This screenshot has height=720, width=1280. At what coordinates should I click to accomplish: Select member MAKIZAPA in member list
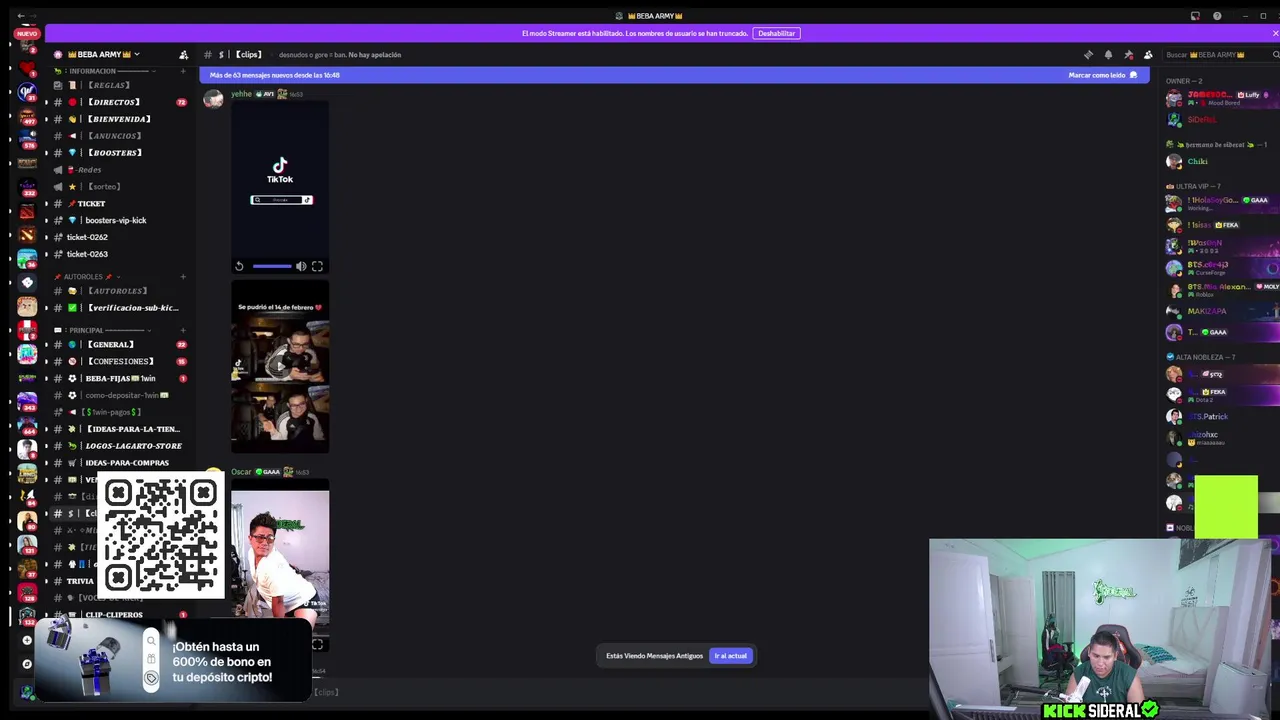(x=1206, y=311)
